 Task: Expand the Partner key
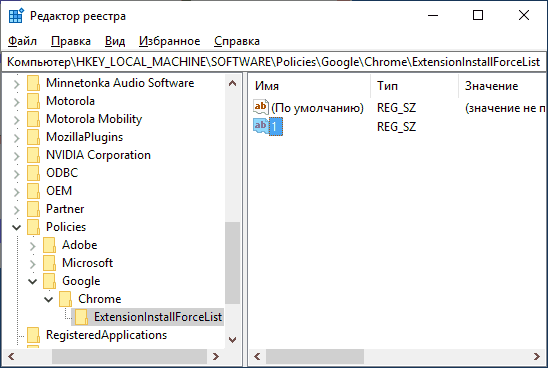tap(16, 210)
